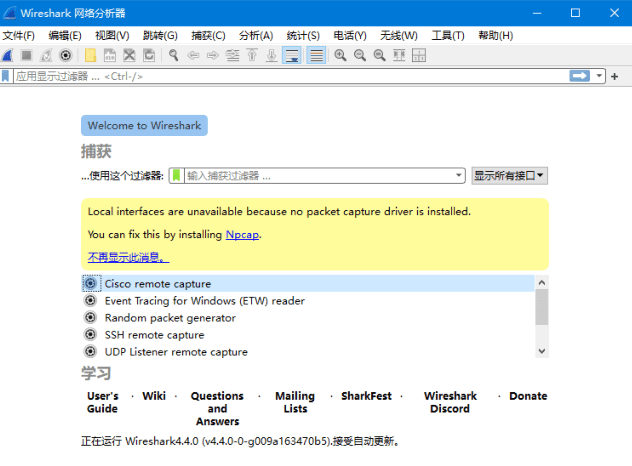Open display filter history dropdown arrow
Viewport: 632px width, 466px height.
click(x=599, y=76)
